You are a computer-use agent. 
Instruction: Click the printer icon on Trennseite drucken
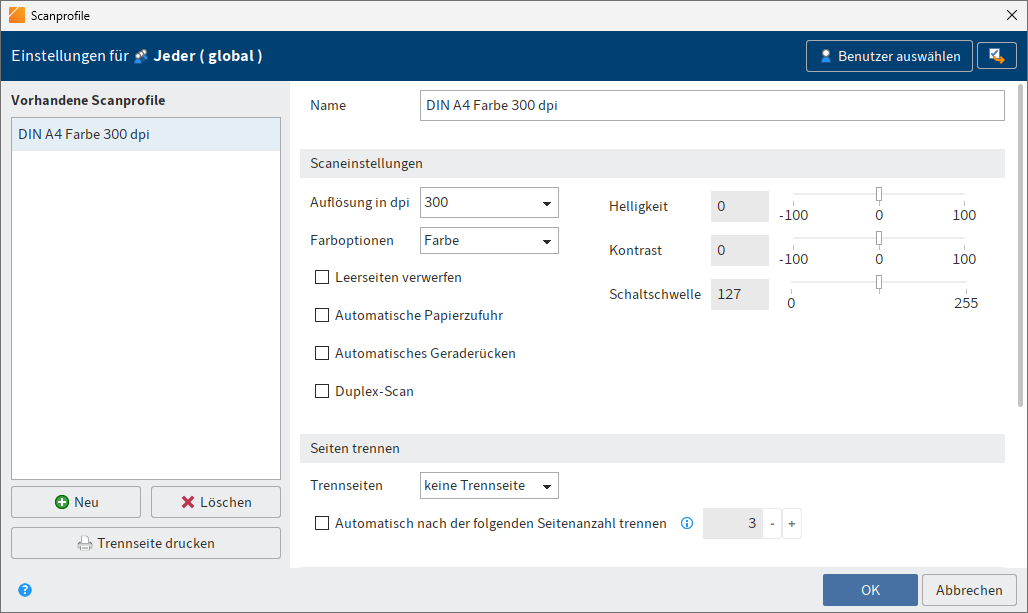click(87, 542)
